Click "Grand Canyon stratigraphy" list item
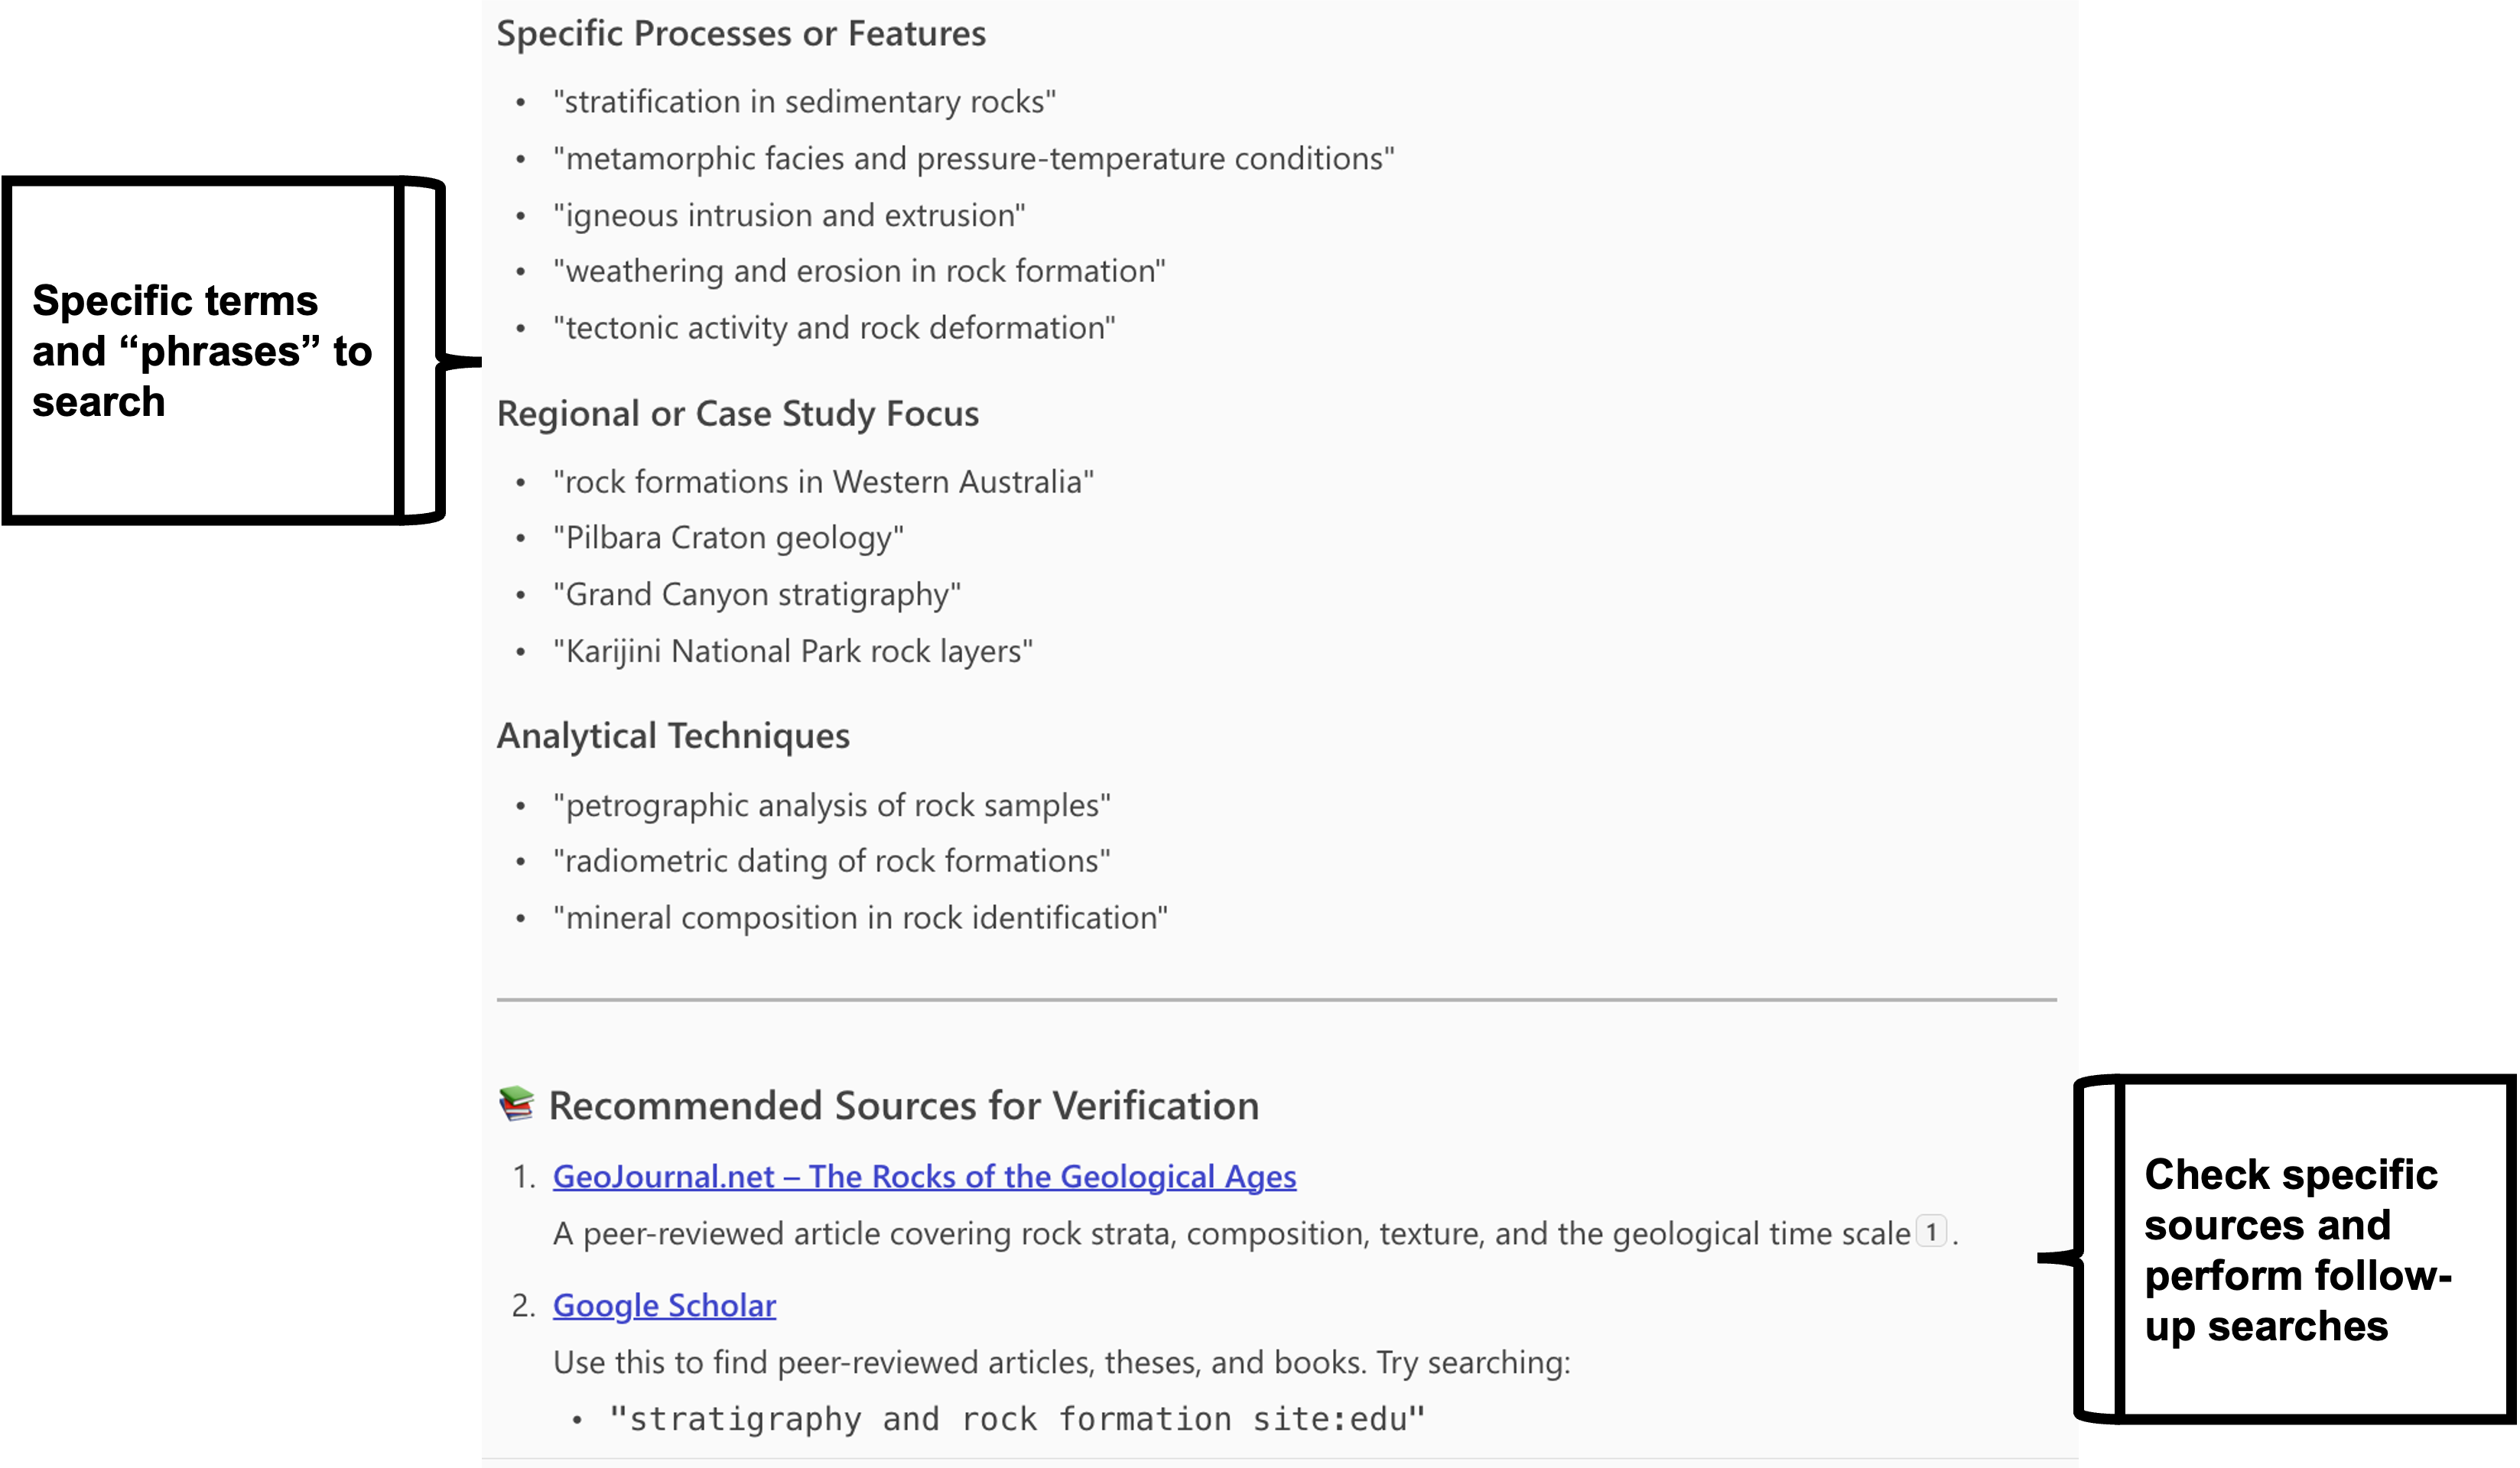This screenshot has height=1468, width=2520. 757,595
